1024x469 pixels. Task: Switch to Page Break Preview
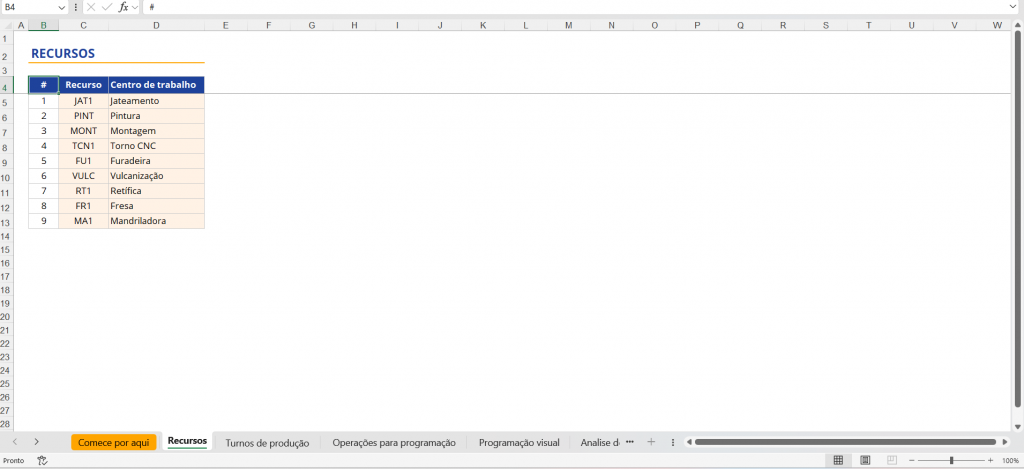click(x=890, y=460)
